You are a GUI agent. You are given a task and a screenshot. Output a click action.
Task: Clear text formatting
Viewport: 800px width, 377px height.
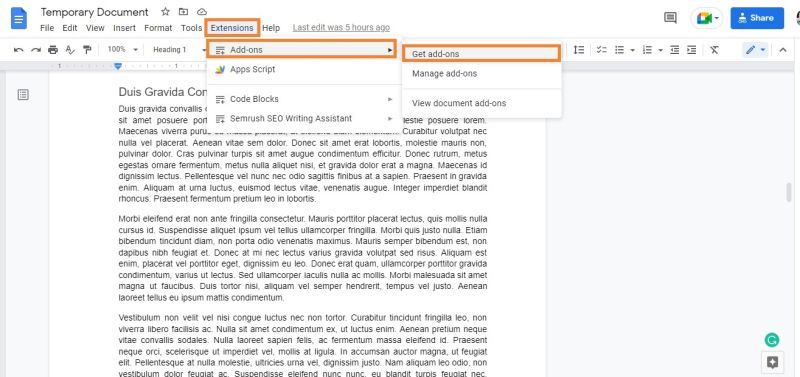click(x=714, y=49)
